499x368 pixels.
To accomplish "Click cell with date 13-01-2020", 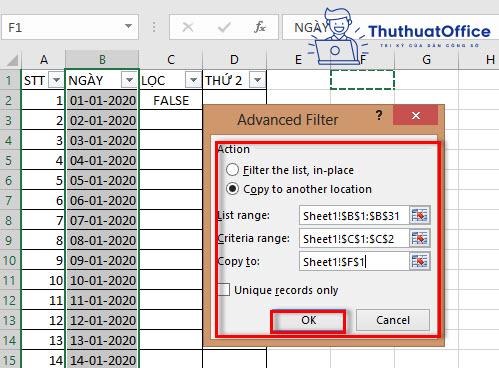I will [102, 340].
